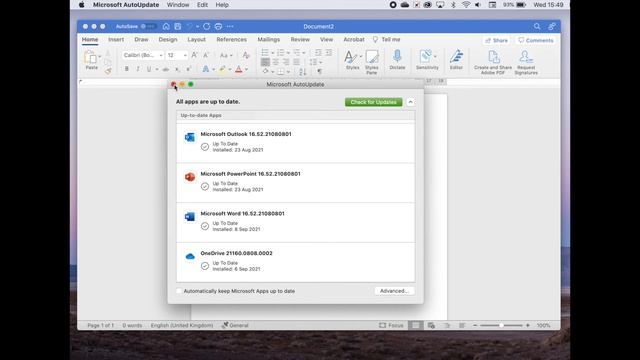Click Create and Share Adobe PDF
640x360 pixels.
pyautogui.click(x=493, y=62)
